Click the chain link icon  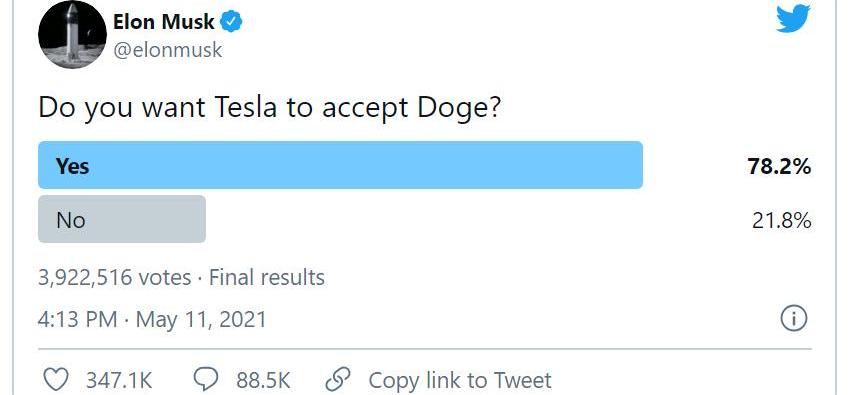tap(338, 380)
